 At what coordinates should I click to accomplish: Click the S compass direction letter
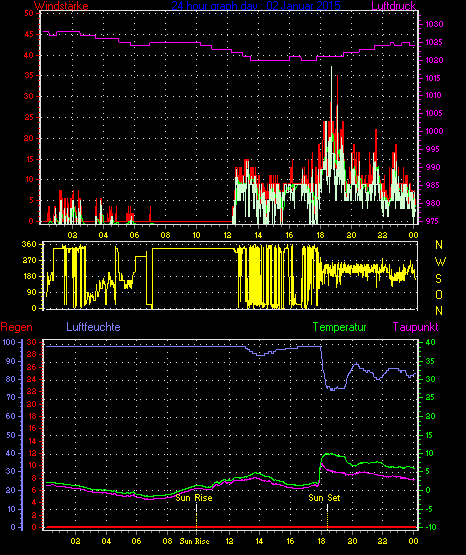438,279
